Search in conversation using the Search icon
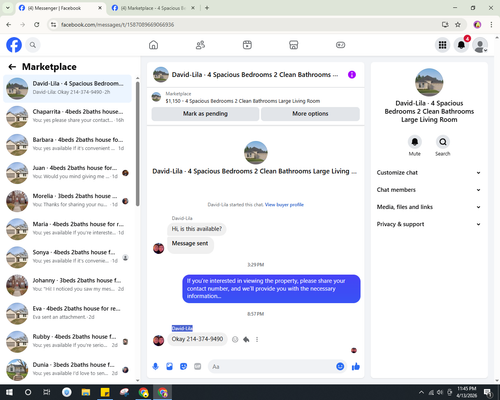The image size is (500, 400). coord(443,142)
